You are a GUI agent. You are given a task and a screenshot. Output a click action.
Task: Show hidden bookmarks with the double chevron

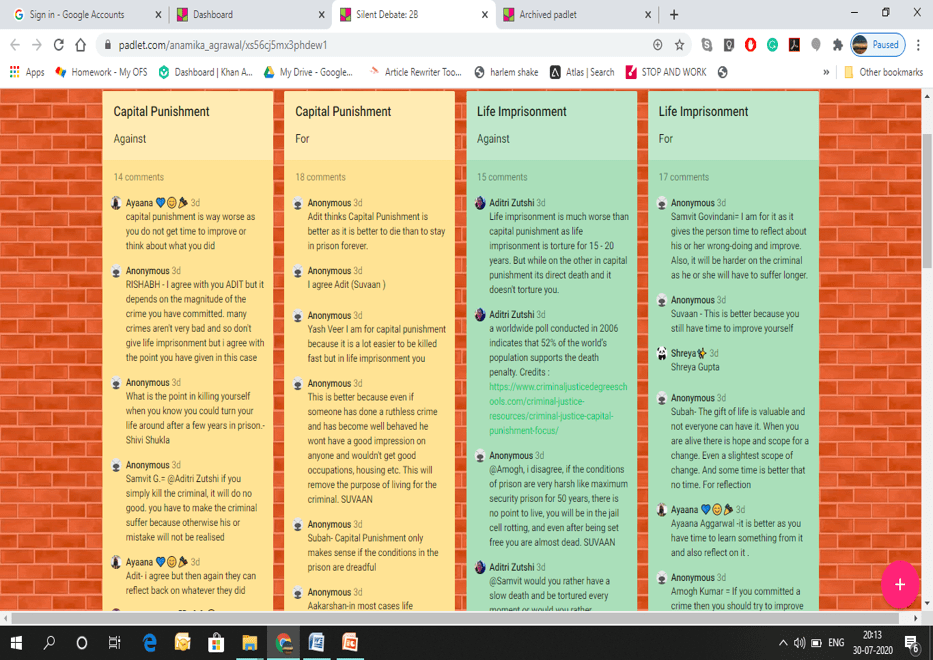826,72
